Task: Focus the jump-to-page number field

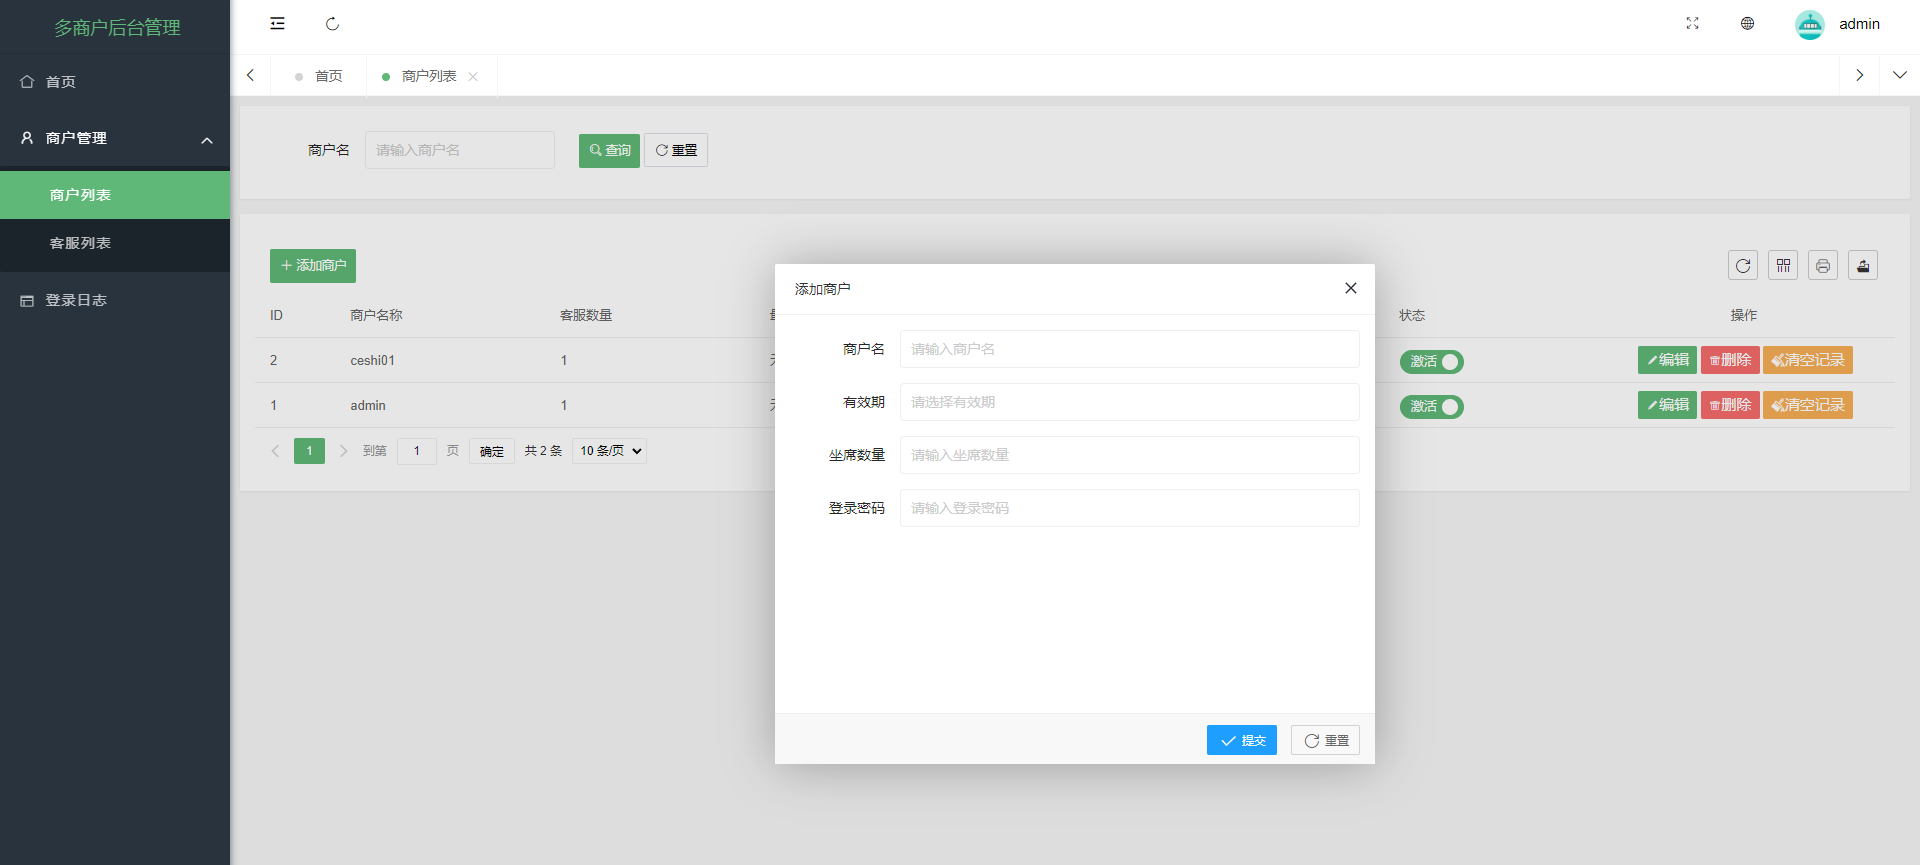Action: pos(417,451)
